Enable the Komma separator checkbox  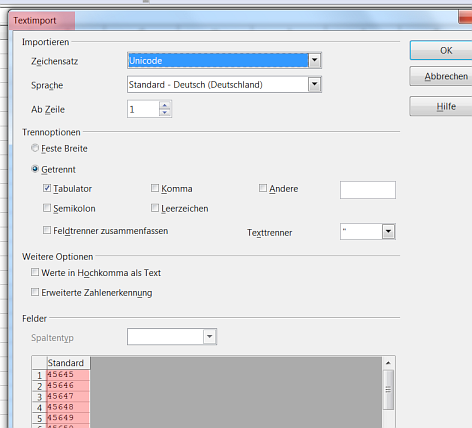155,188
